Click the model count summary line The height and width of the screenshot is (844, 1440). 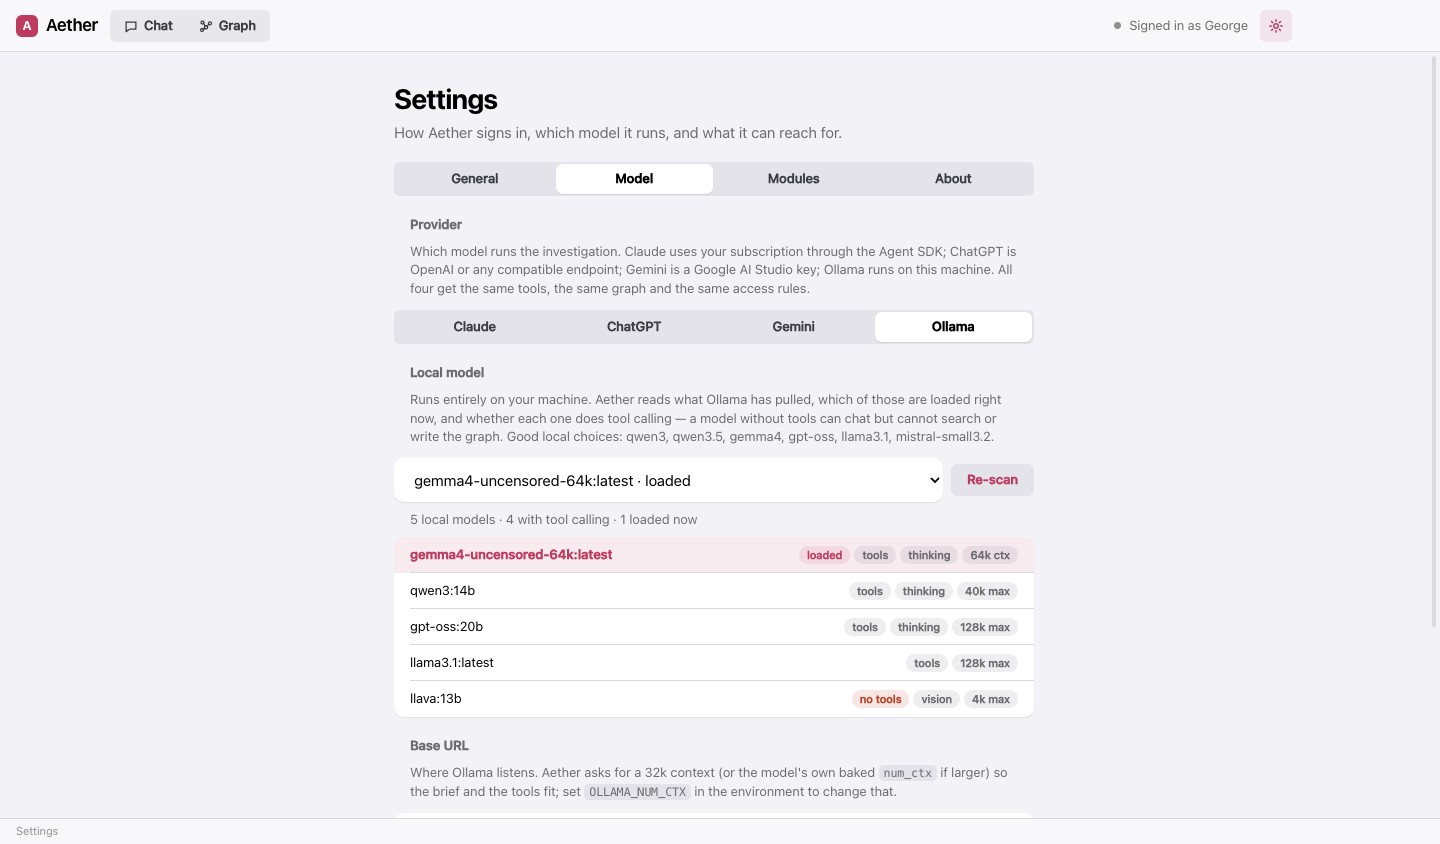(x=554, y=520)
